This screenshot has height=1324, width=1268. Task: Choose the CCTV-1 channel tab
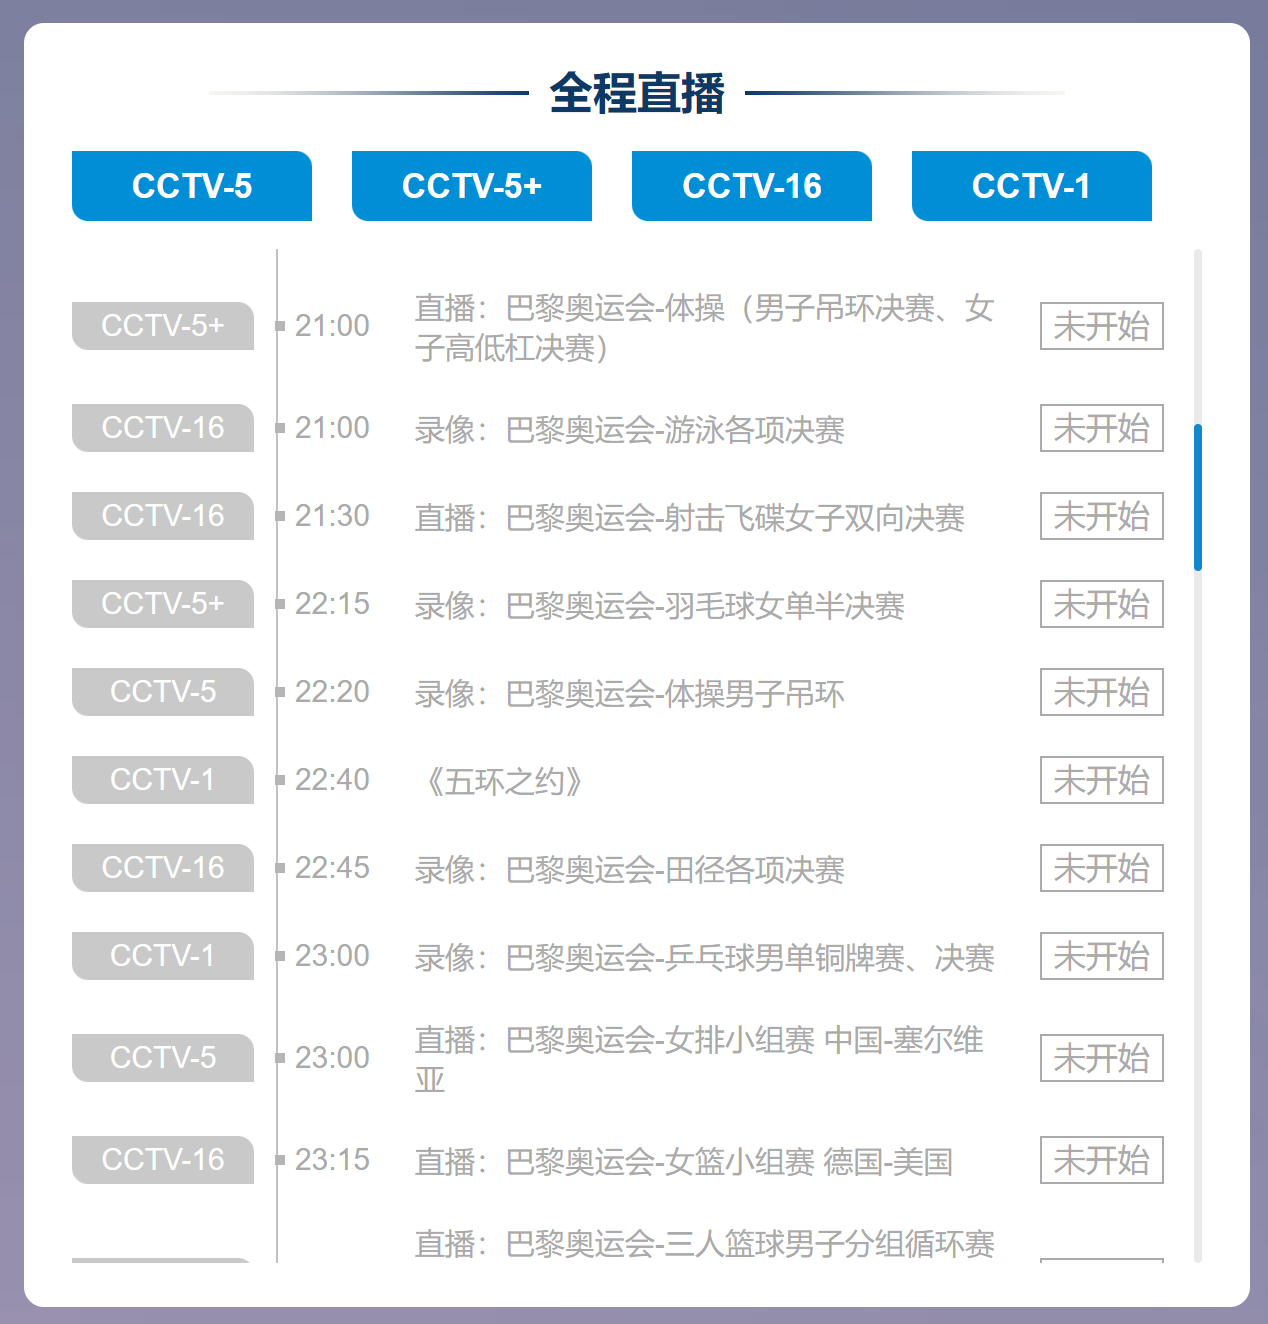click(1031, 186)
